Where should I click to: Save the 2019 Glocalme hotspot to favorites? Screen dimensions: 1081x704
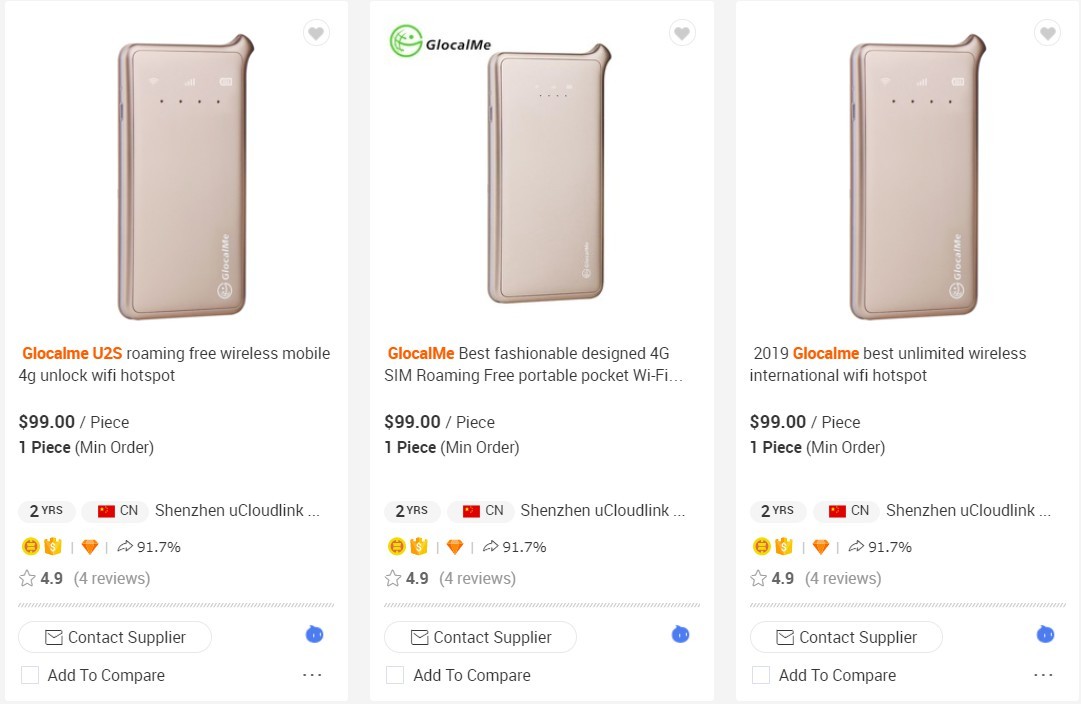[x=1047, y=34]
